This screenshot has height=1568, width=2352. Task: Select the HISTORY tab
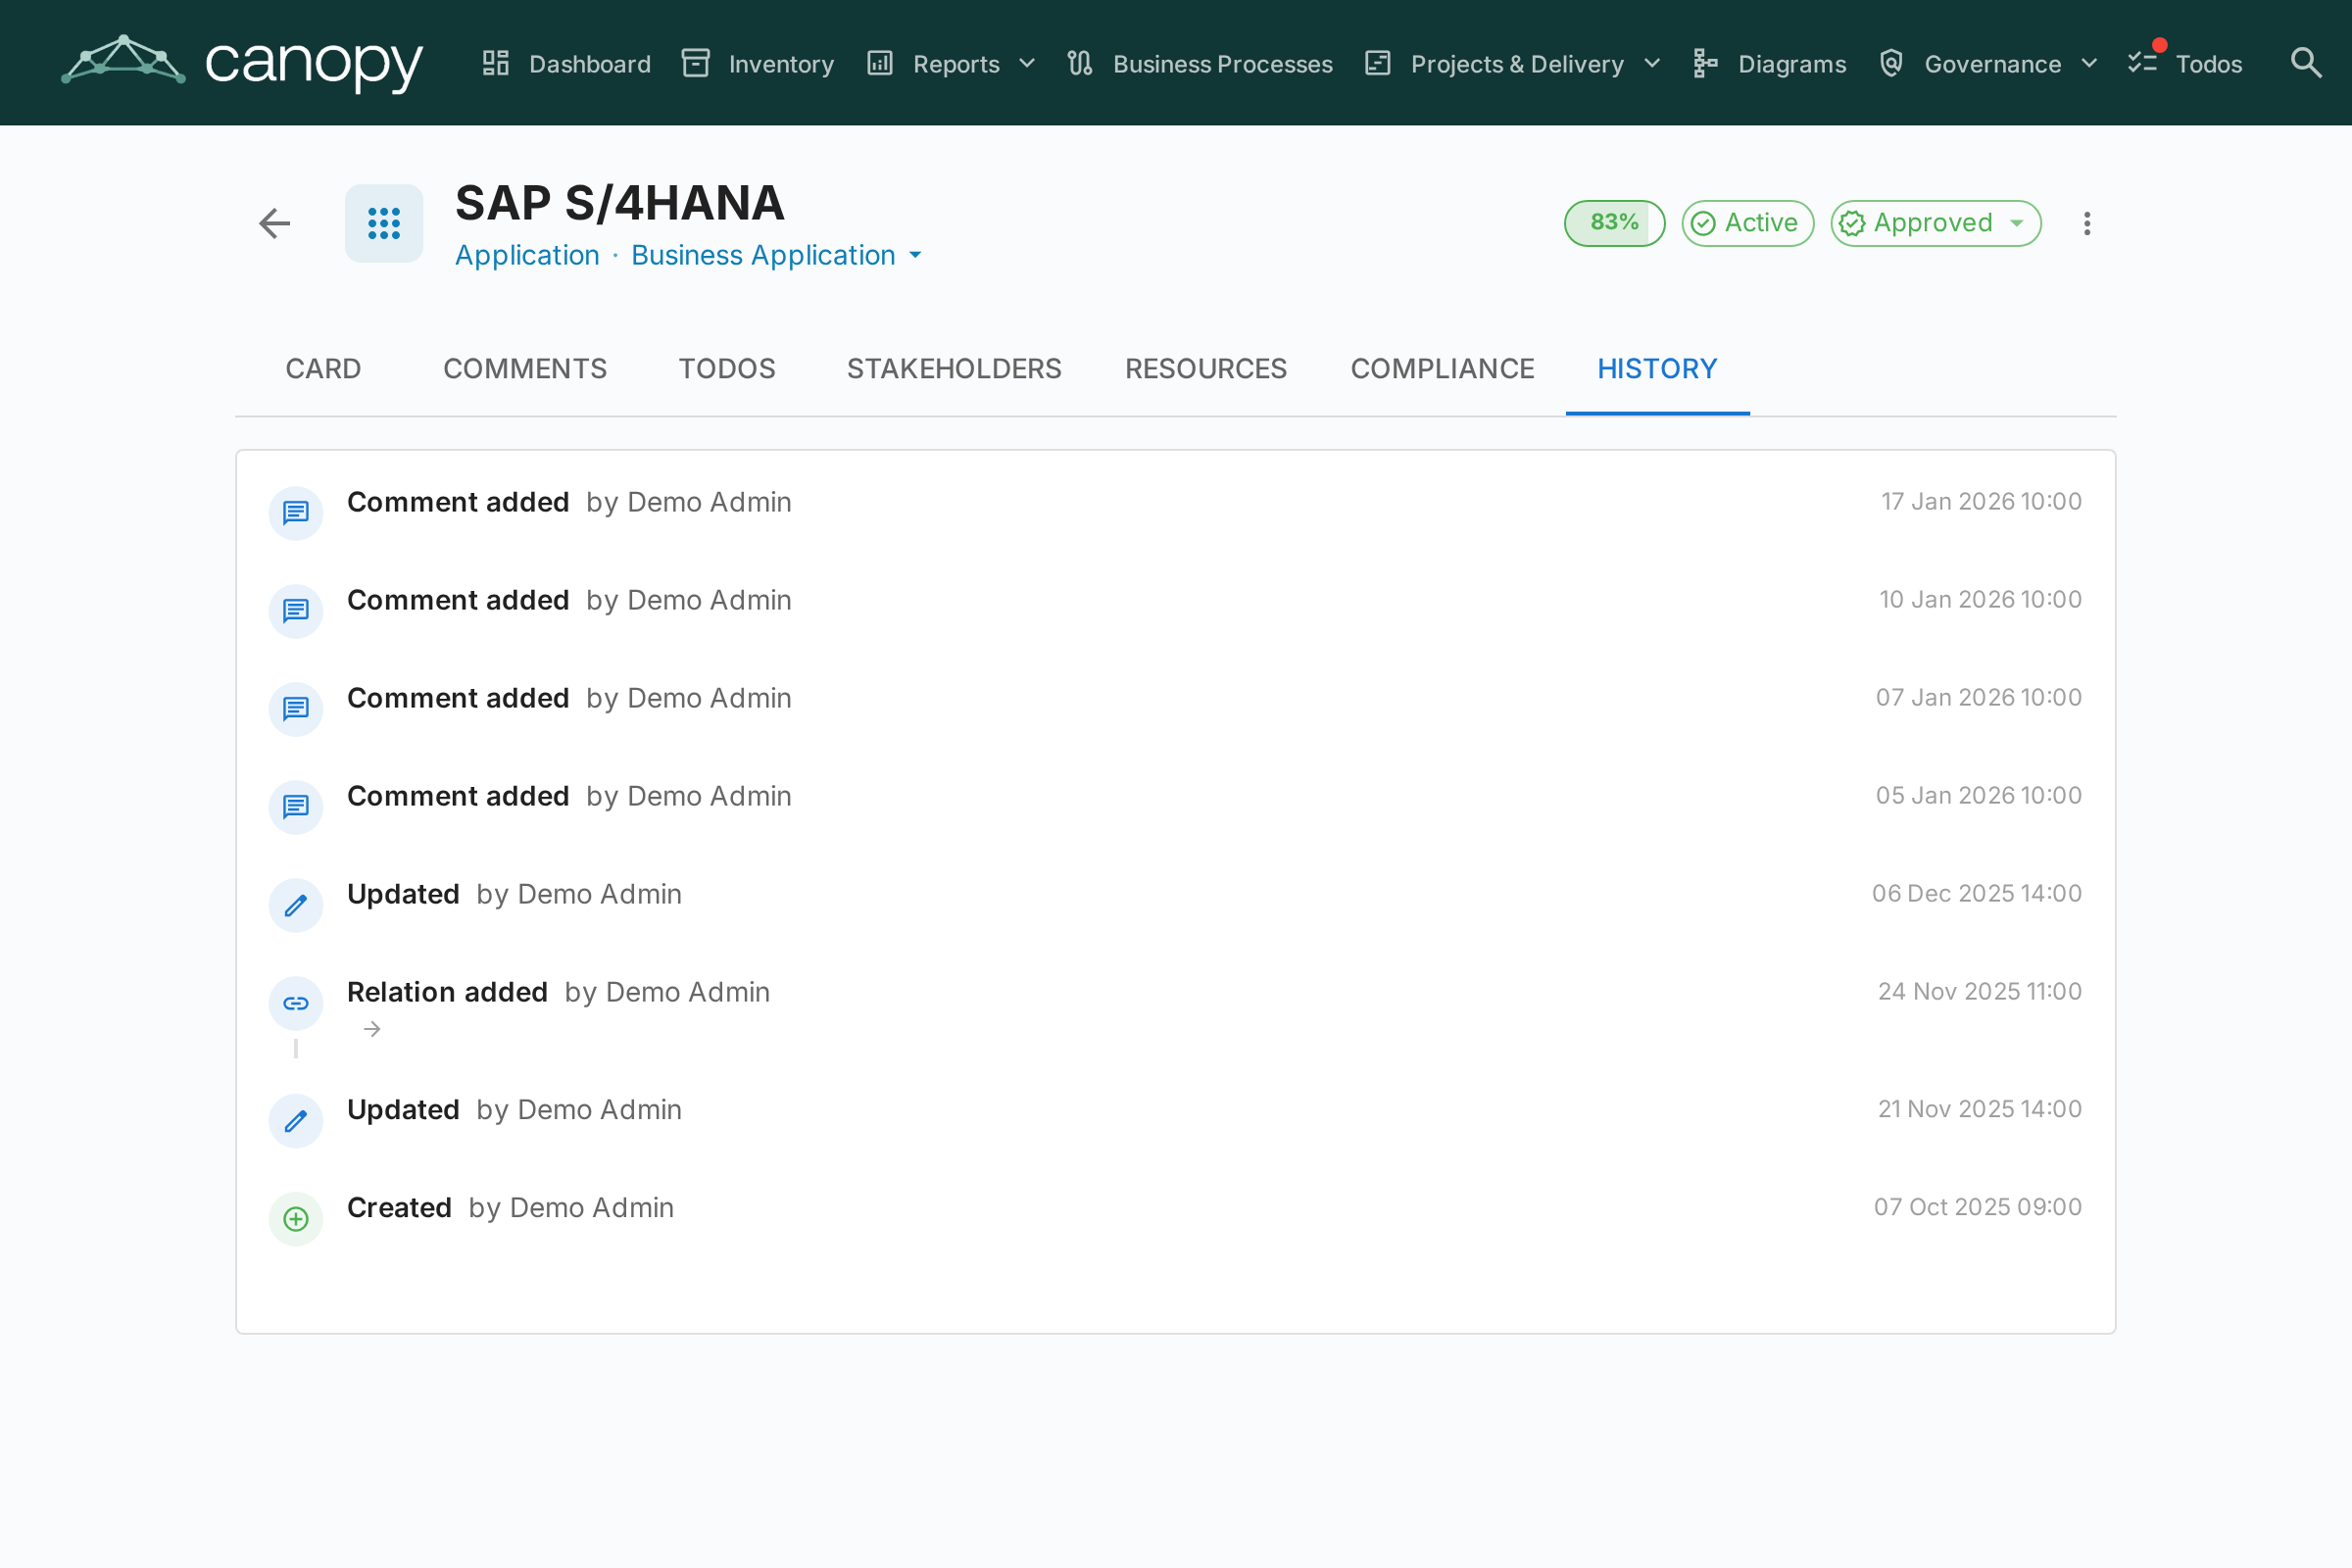(x=1657, y=369)
